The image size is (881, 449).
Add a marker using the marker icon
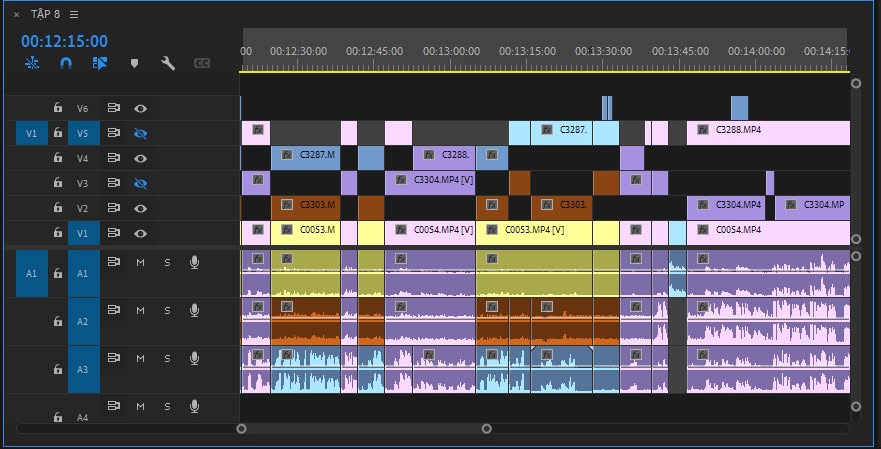click(134, 63)
